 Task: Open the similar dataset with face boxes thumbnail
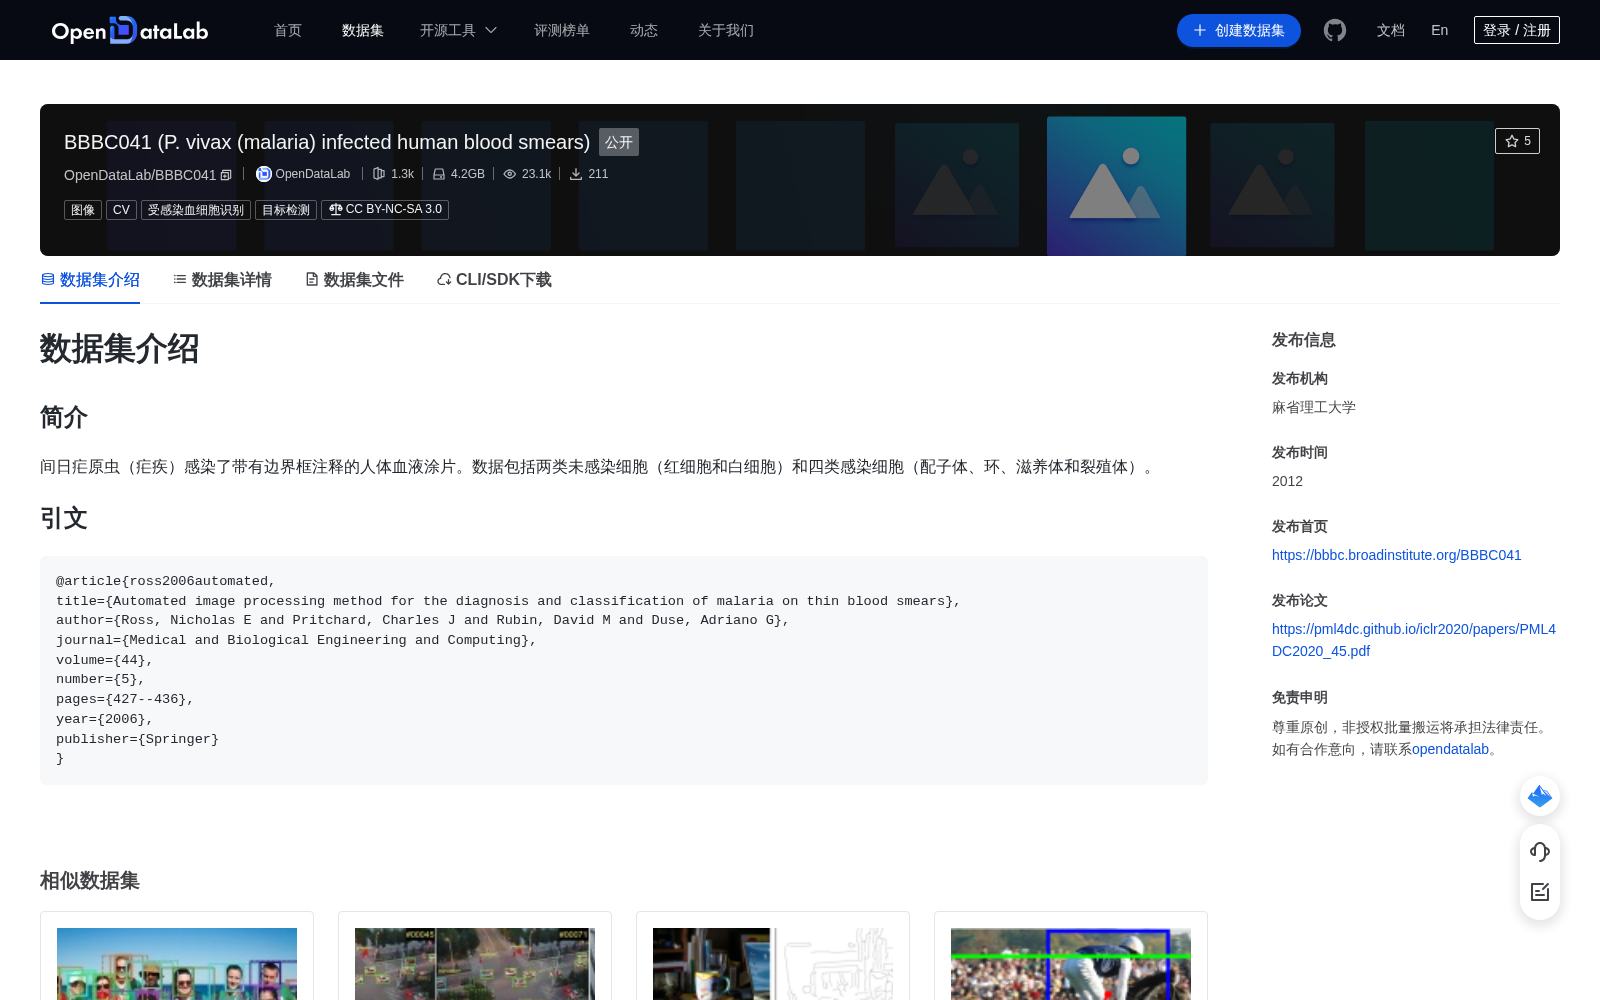click(x=177, y=964)
